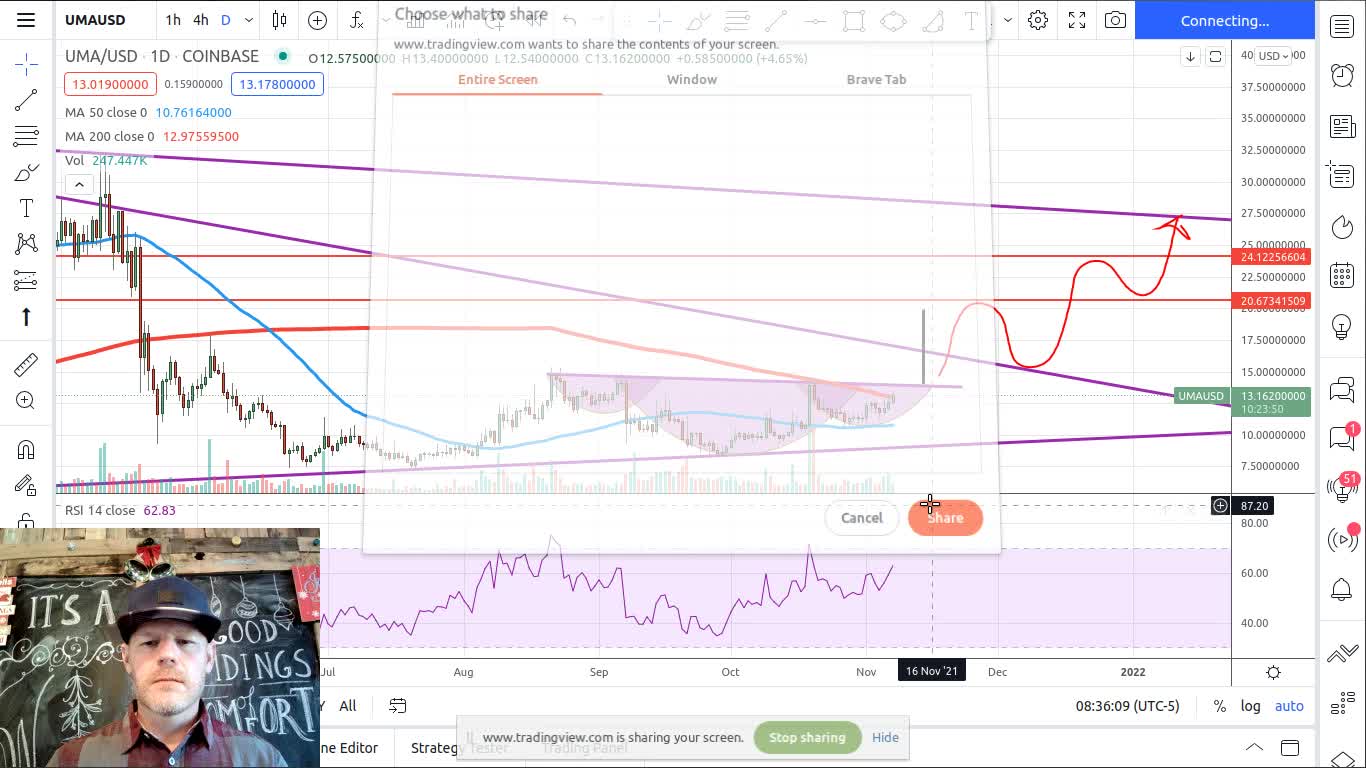Screen dimensions: 1366x768
Task: Click Stop sharing in the notification bar
Action: point(807,738)
